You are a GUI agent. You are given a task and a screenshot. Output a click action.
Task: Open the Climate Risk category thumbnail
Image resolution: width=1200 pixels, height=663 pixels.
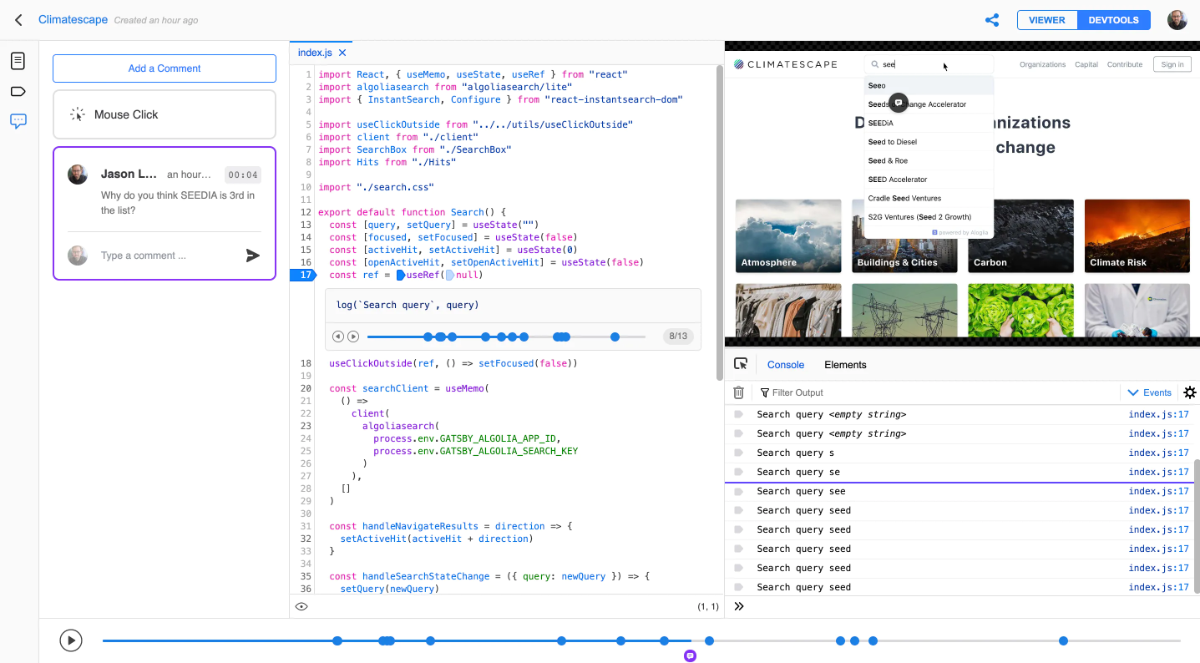(1137, 236)
